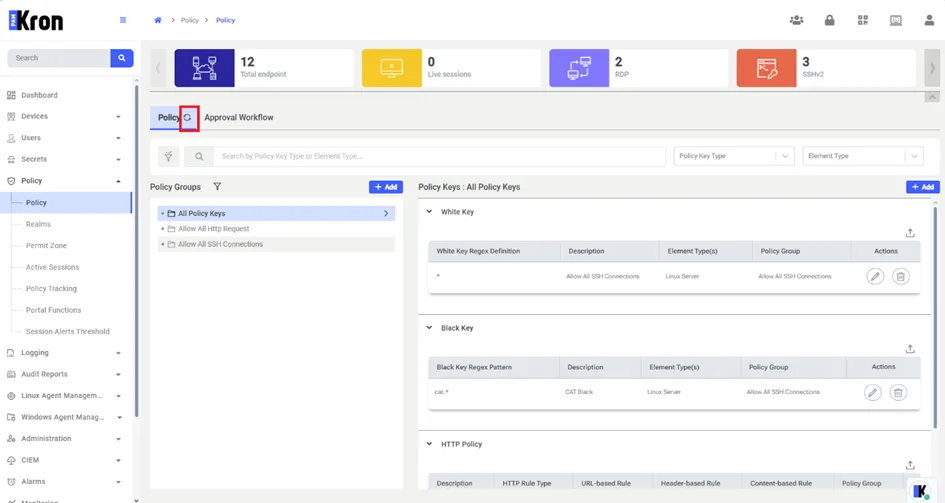This screenshot has height=503, width=945.
Task: Open Permit Zone in the sidebar
Action: coord(46,246)
